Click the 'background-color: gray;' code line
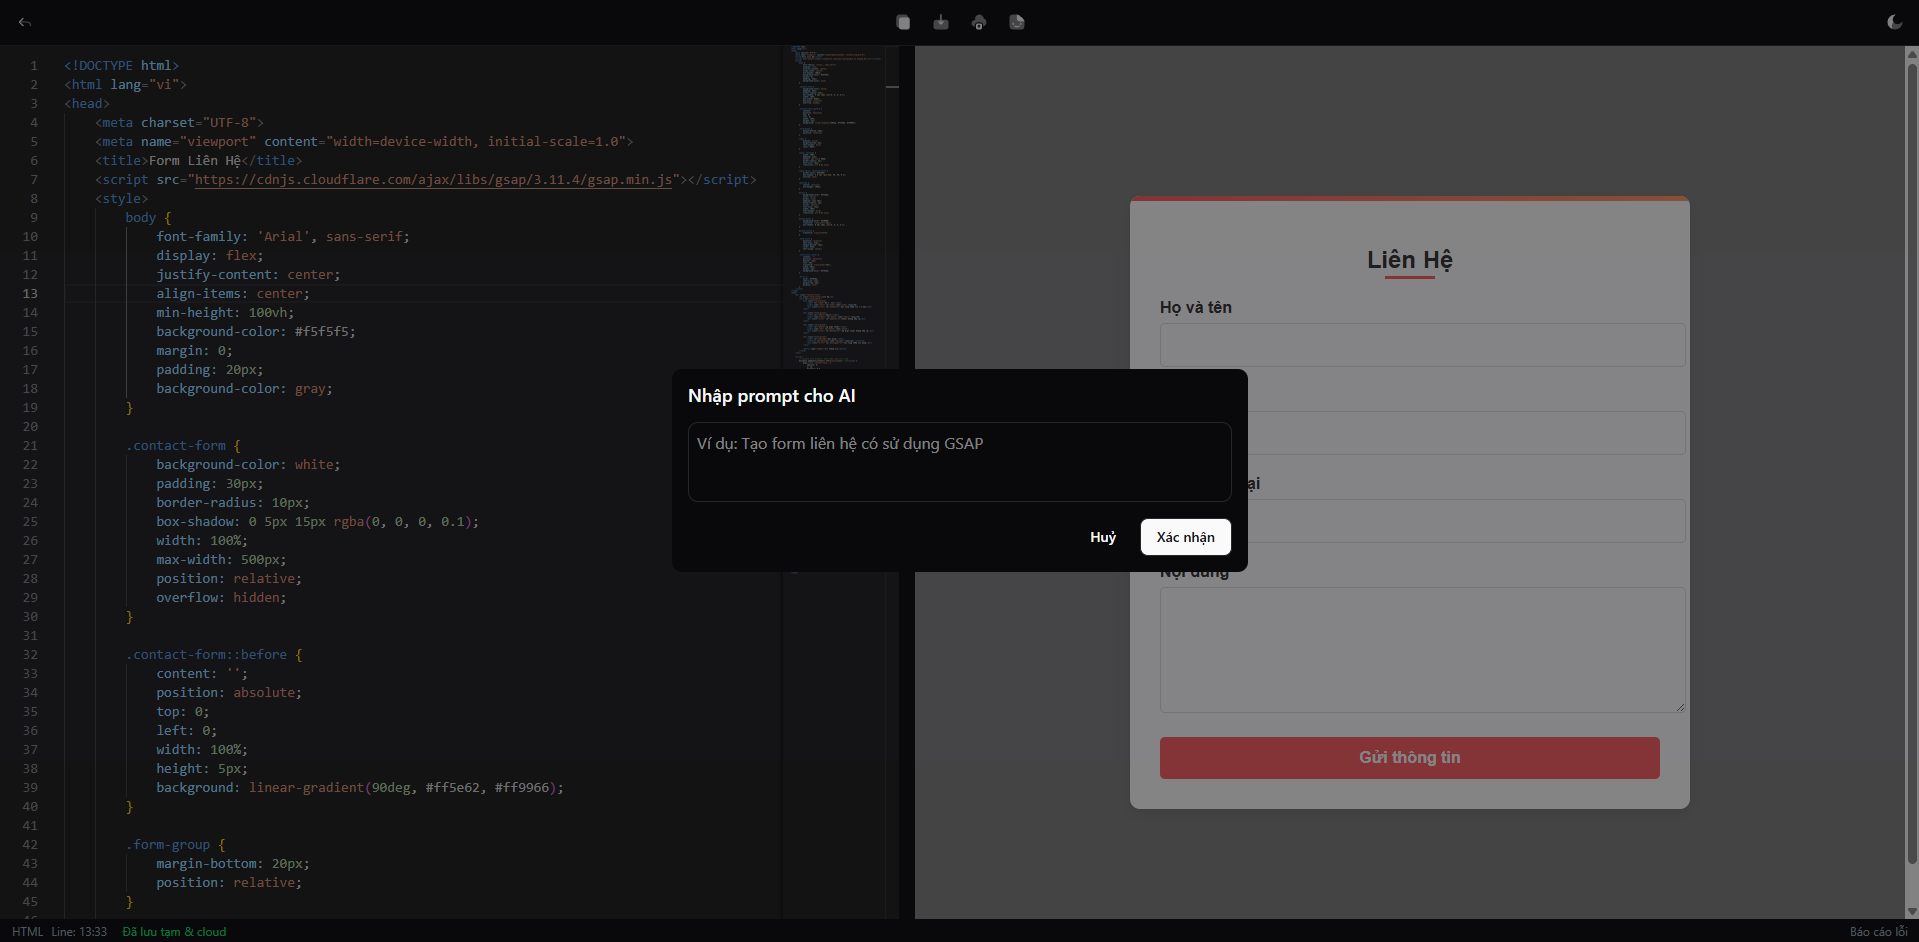 click(x=244, y=389)
